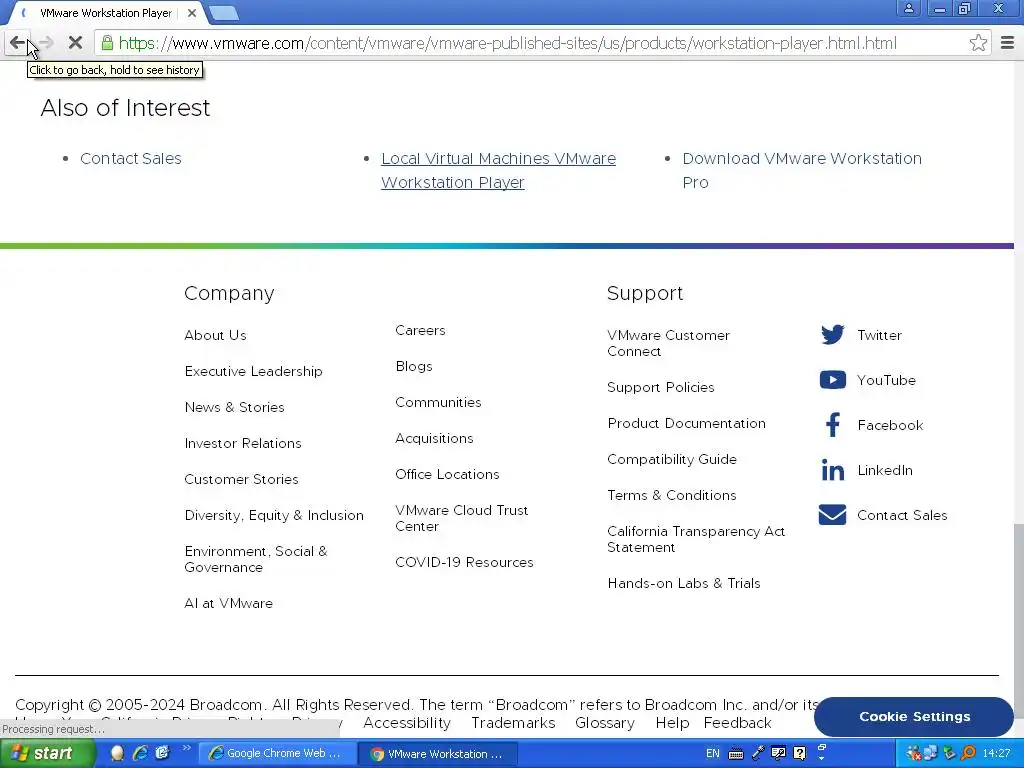
Task: Click the browser forward arrow
Action: [46, 43]
